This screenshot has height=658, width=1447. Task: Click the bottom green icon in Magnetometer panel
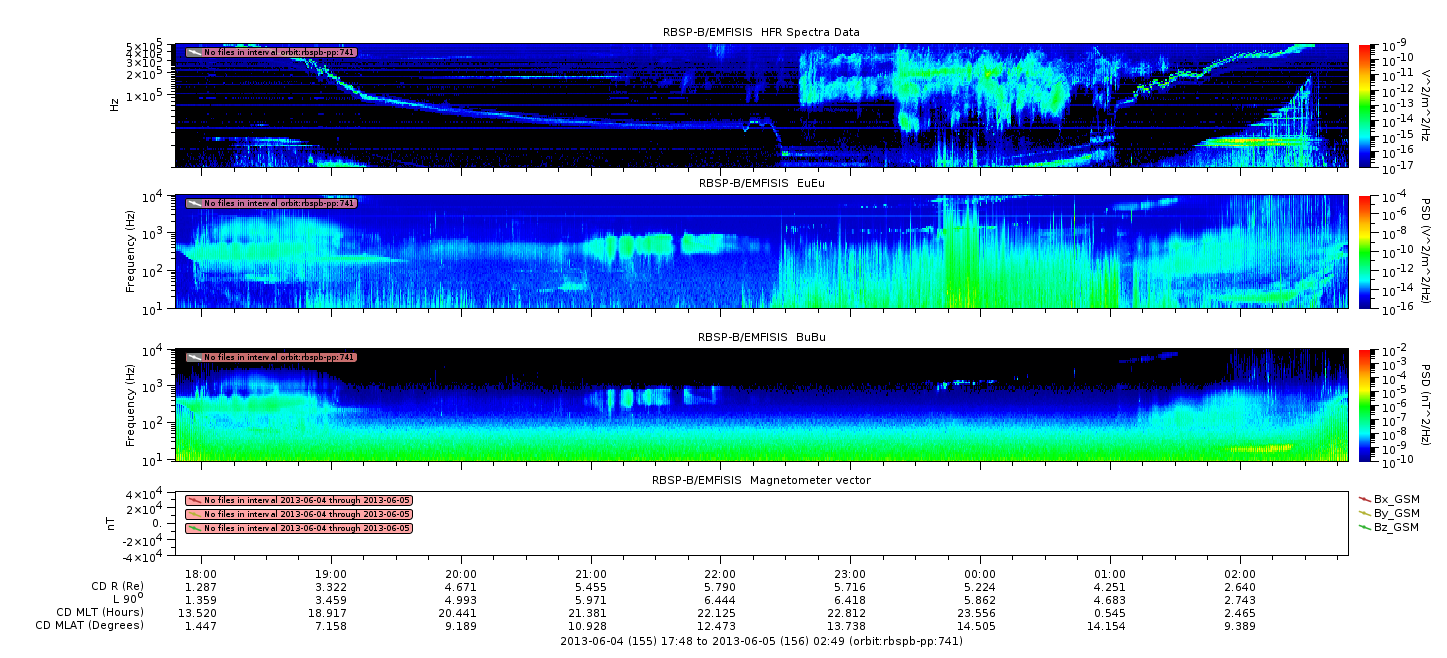194,528
